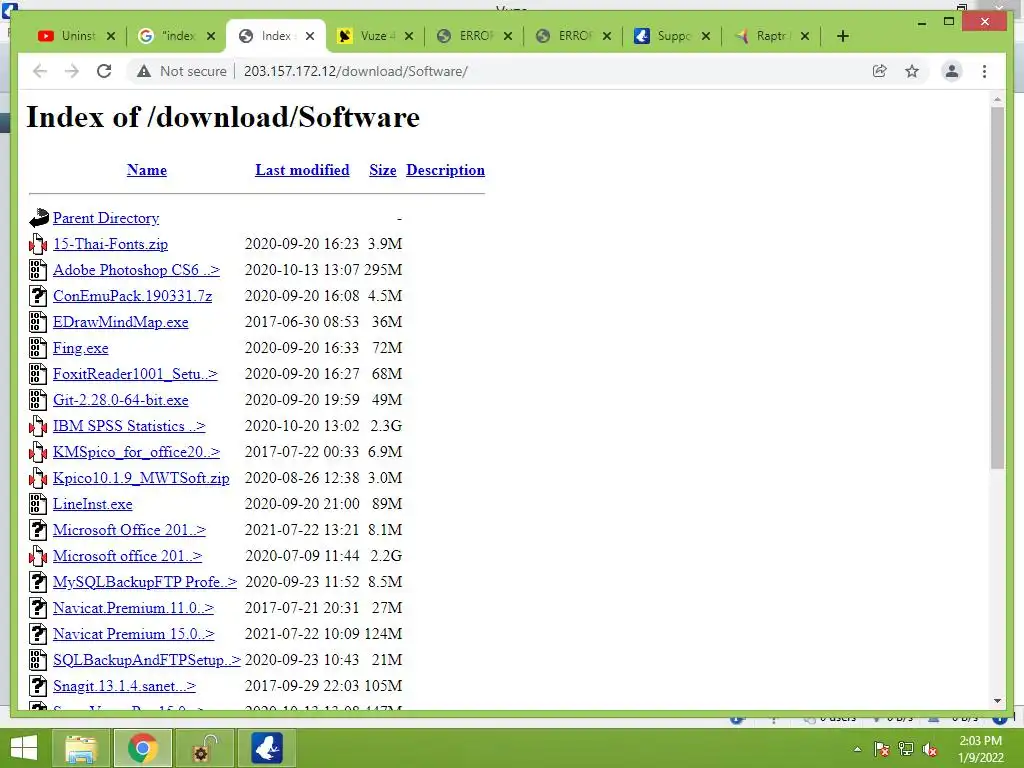1024x768 pixels.
Task: Sort listing by Size column
Action: (383, 170)
